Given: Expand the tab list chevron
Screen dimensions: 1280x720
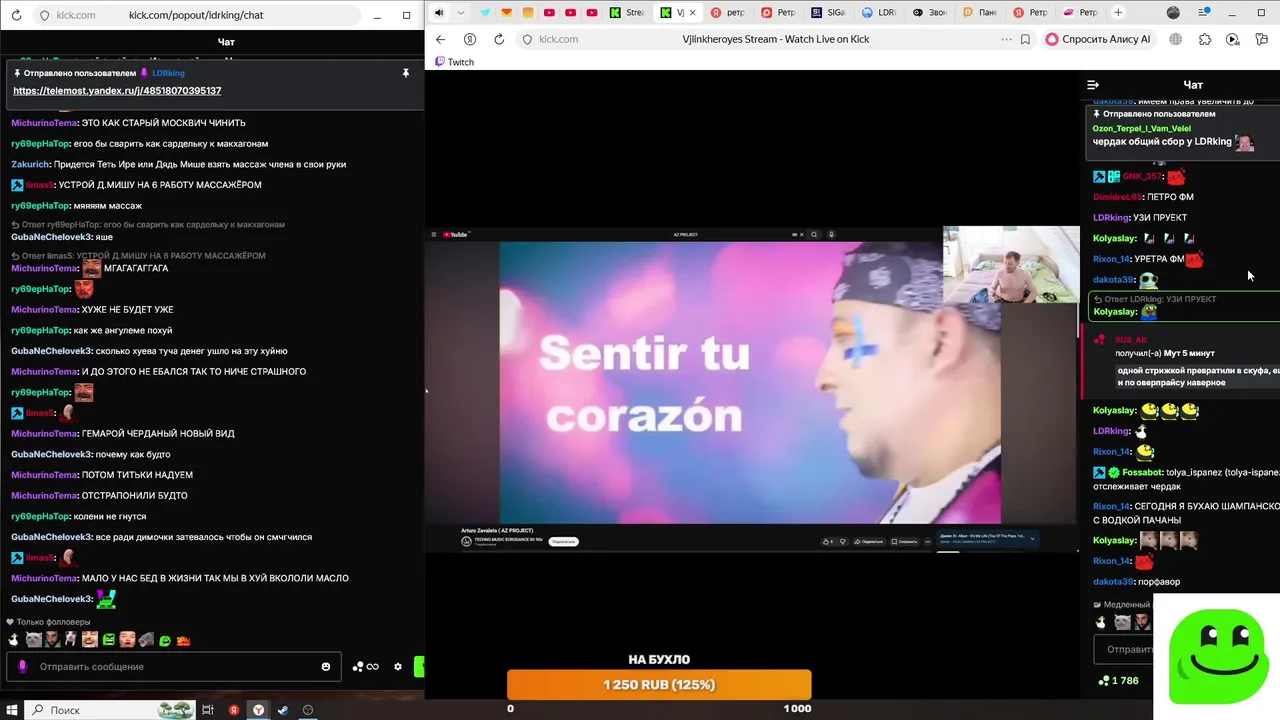Looking at the screenshot, I should pos(461,13).
